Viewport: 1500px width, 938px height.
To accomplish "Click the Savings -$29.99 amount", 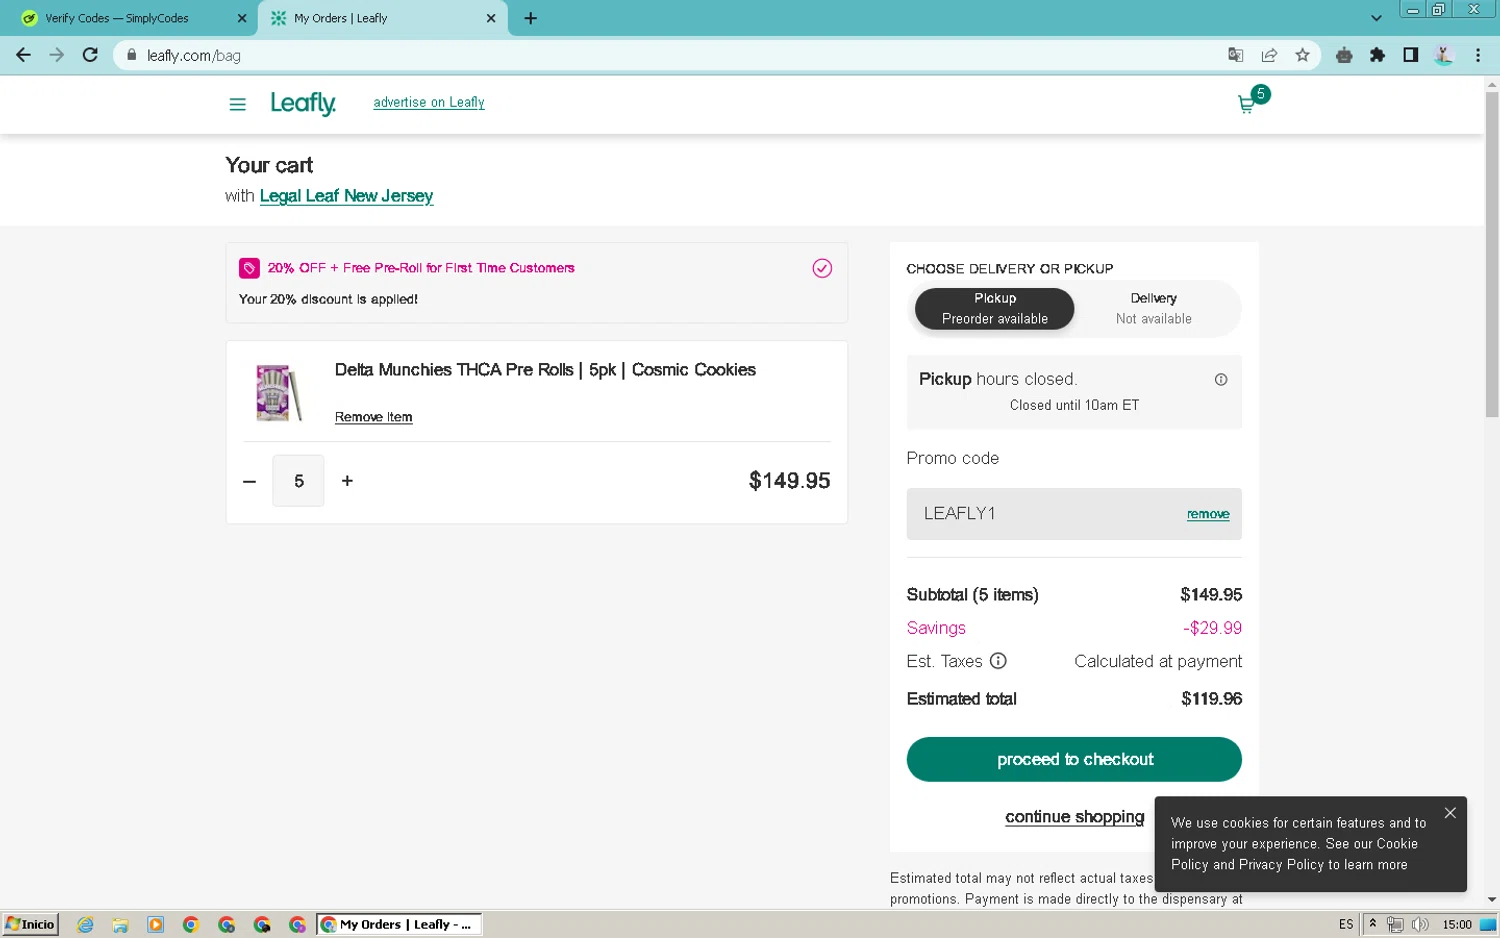I will pyautogui.click(x=1212, y=628).
